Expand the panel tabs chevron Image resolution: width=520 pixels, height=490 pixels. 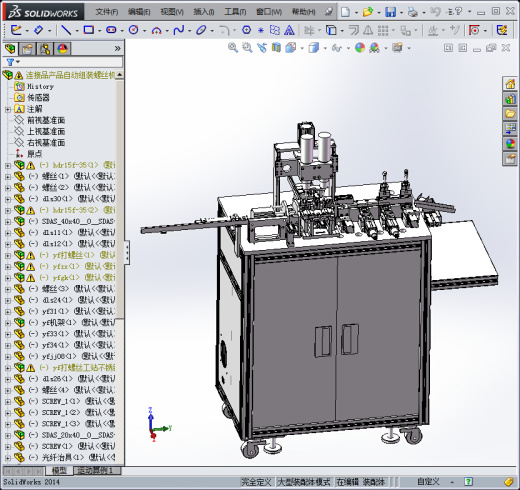117,49
